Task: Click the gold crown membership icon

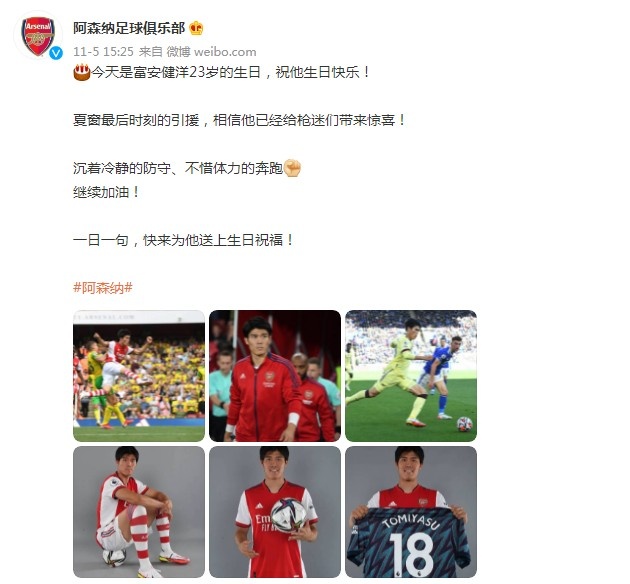Action: 196,28
